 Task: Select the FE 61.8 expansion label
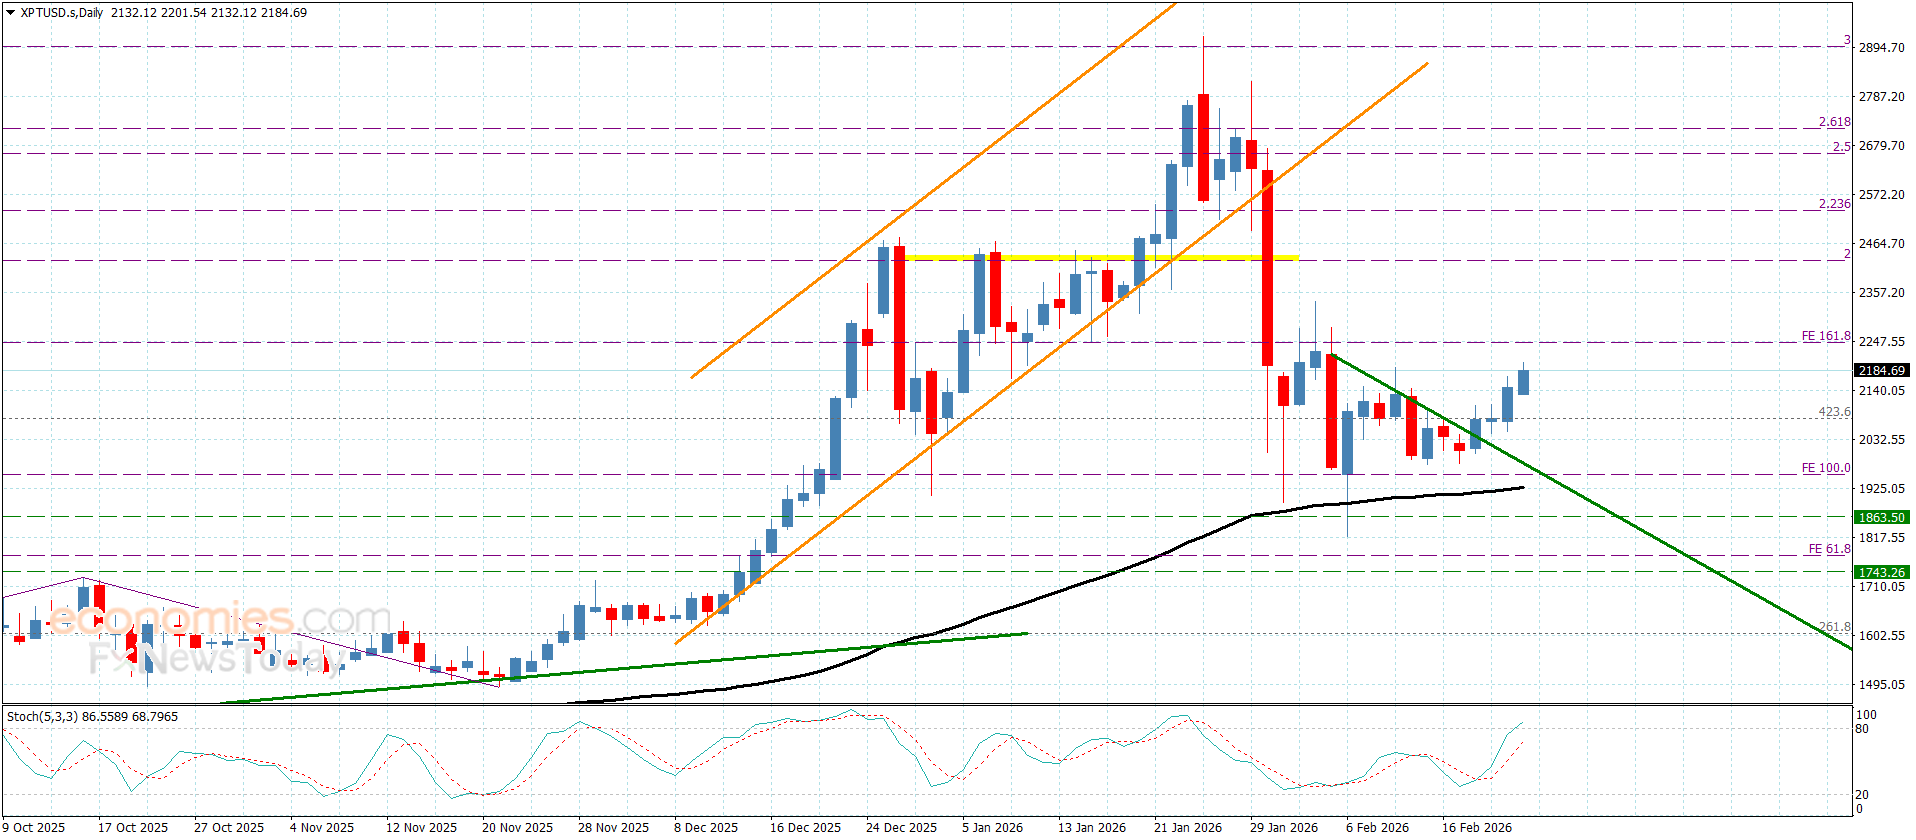pos(1829,549)
